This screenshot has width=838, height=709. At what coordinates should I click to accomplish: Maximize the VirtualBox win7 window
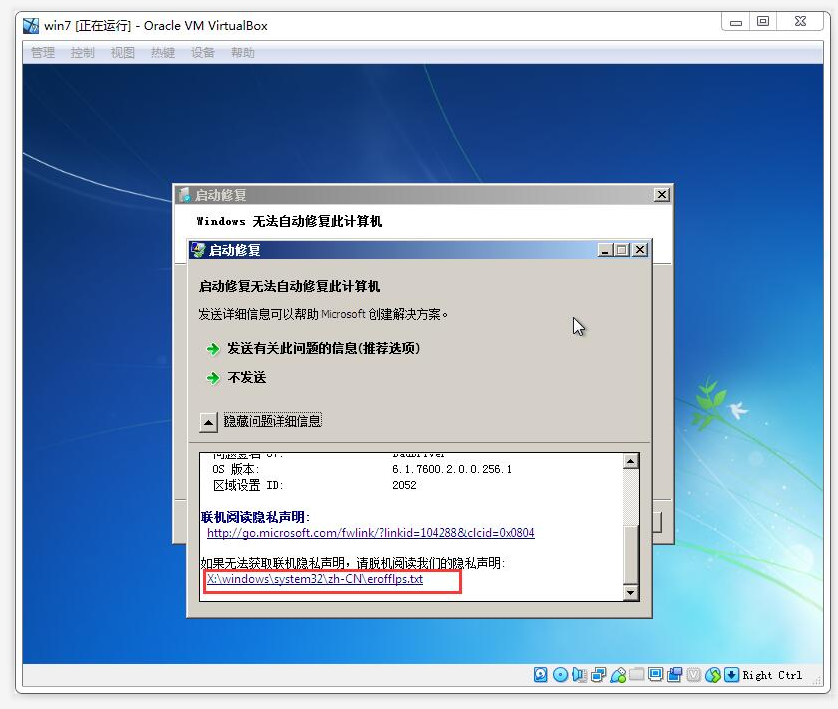pyautogui.click(x=763, y=22)
